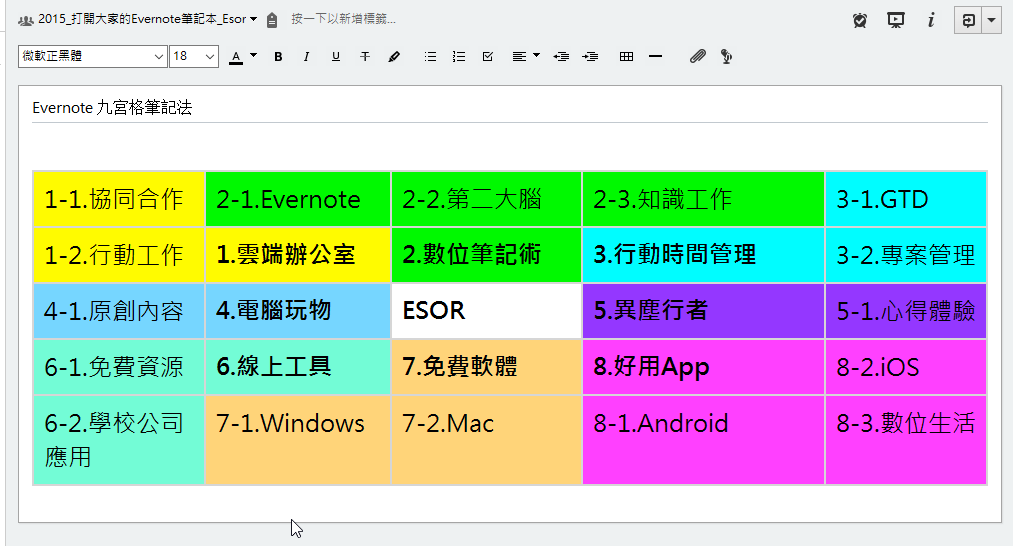Click the shared notebook people icon

point(26,21)
